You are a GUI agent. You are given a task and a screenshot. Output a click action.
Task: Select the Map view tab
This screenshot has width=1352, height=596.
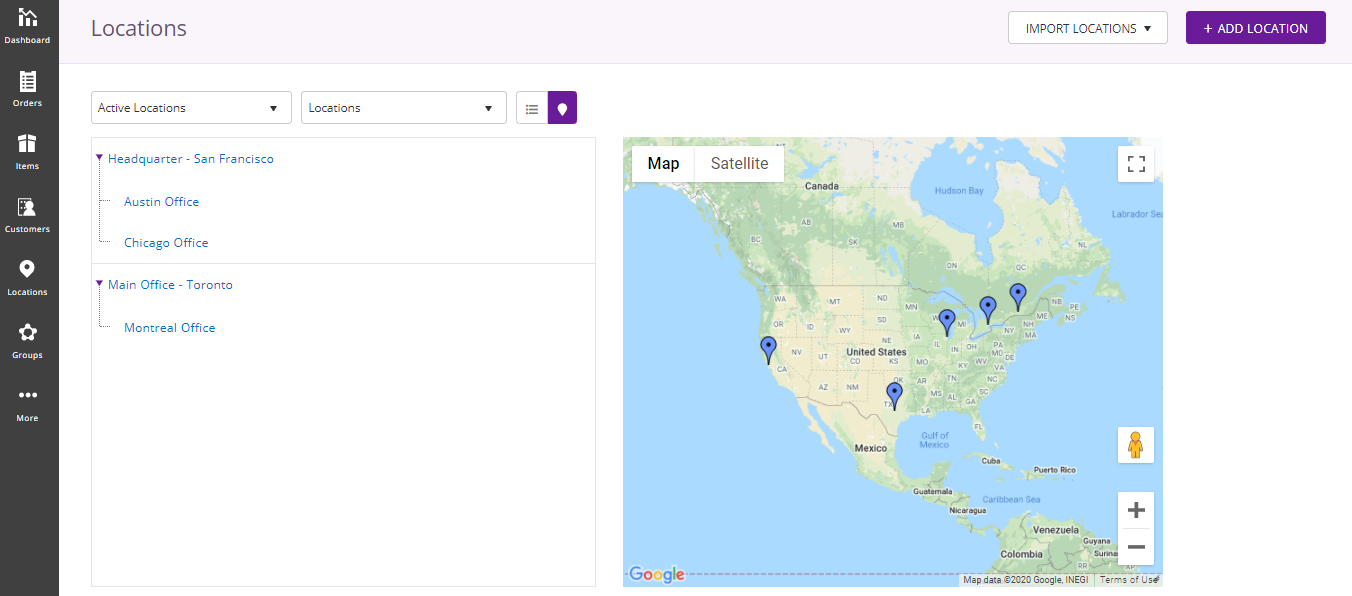(663, 164)
